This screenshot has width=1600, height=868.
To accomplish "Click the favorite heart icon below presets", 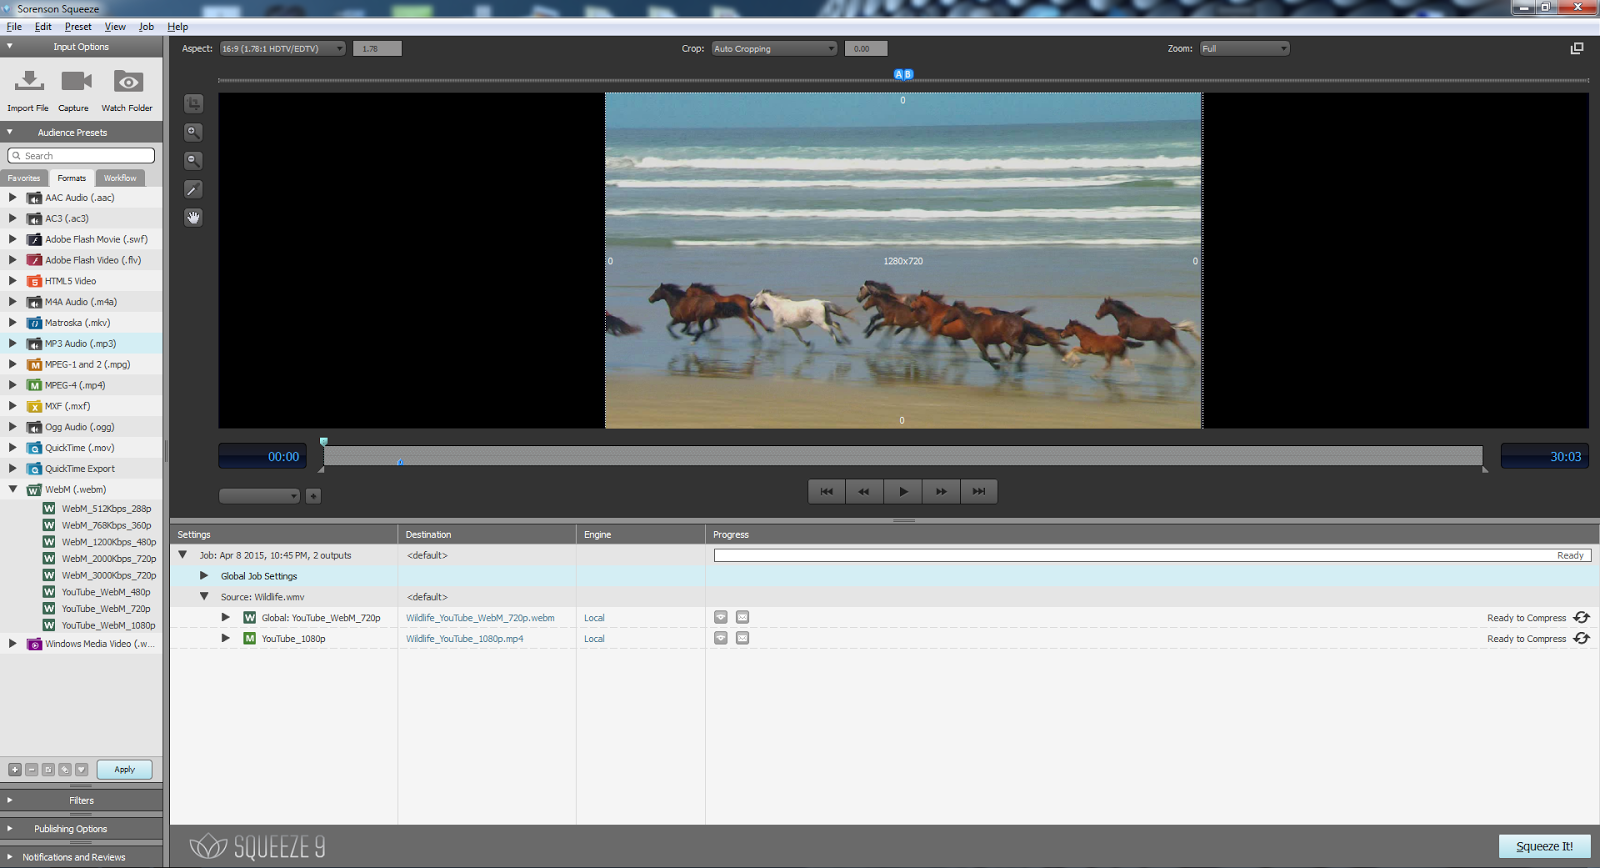I will pyautogui.click(x=81, y=770).
